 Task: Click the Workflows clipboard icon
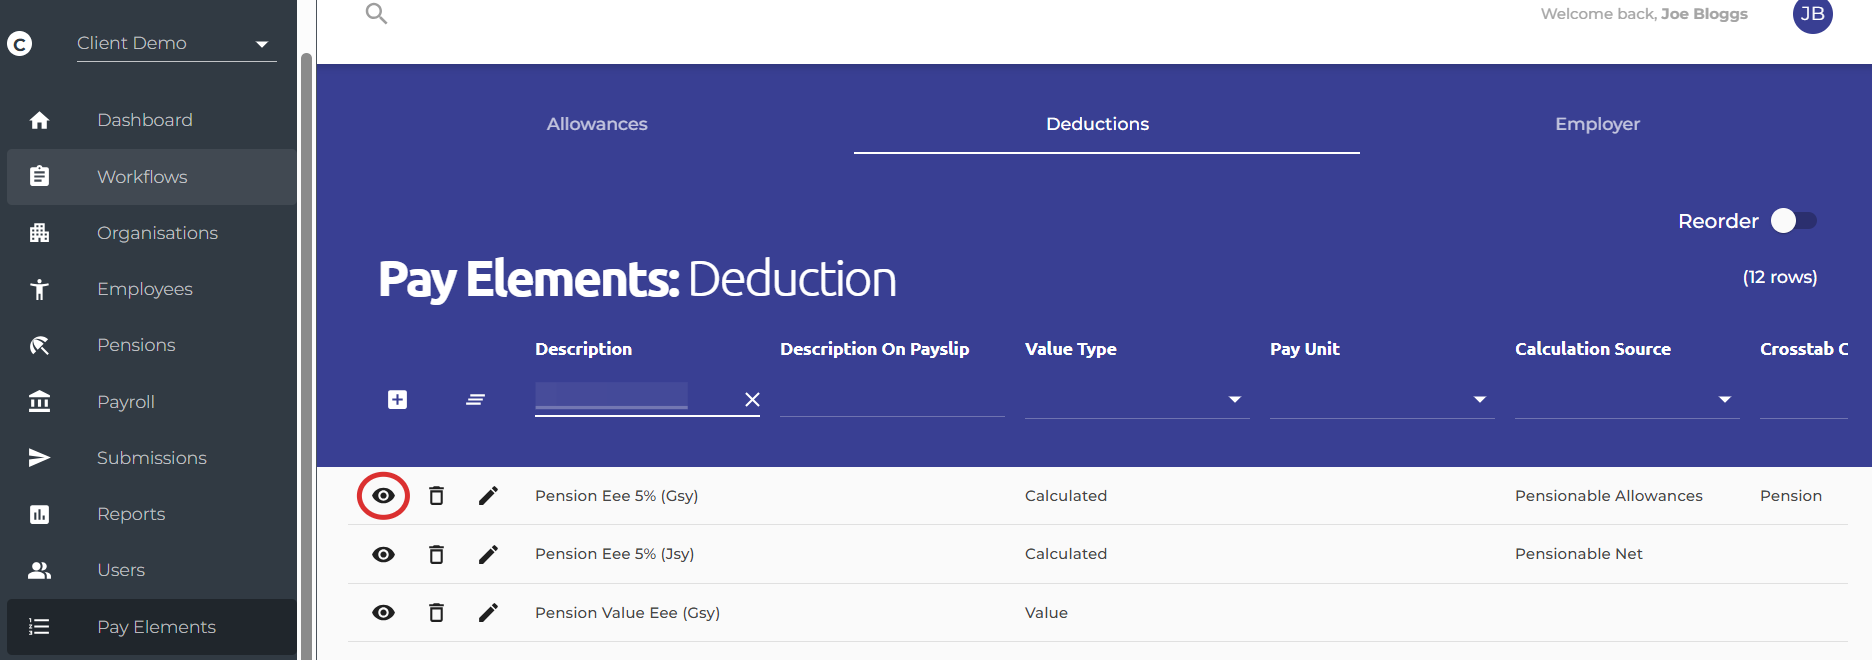(x=39, y=176)
